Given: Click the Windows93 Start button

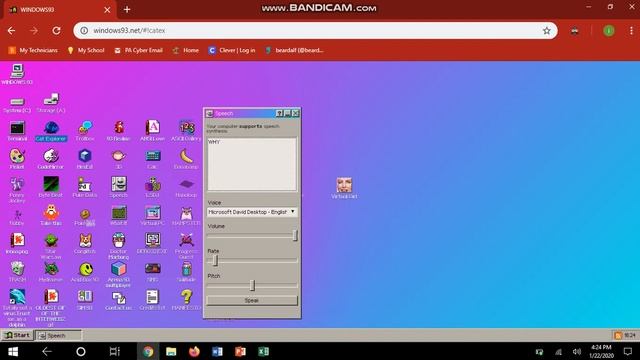Looking at the screenshot, I should tap(17, 335).
